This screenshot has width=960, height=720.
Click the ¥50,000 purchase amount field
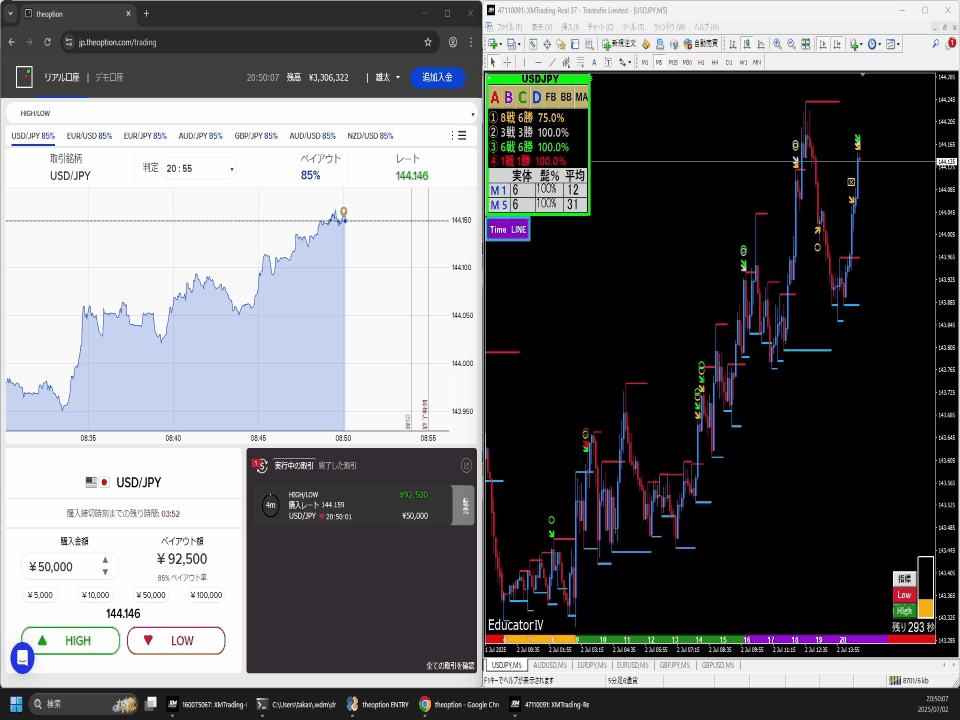pos(69,567)
